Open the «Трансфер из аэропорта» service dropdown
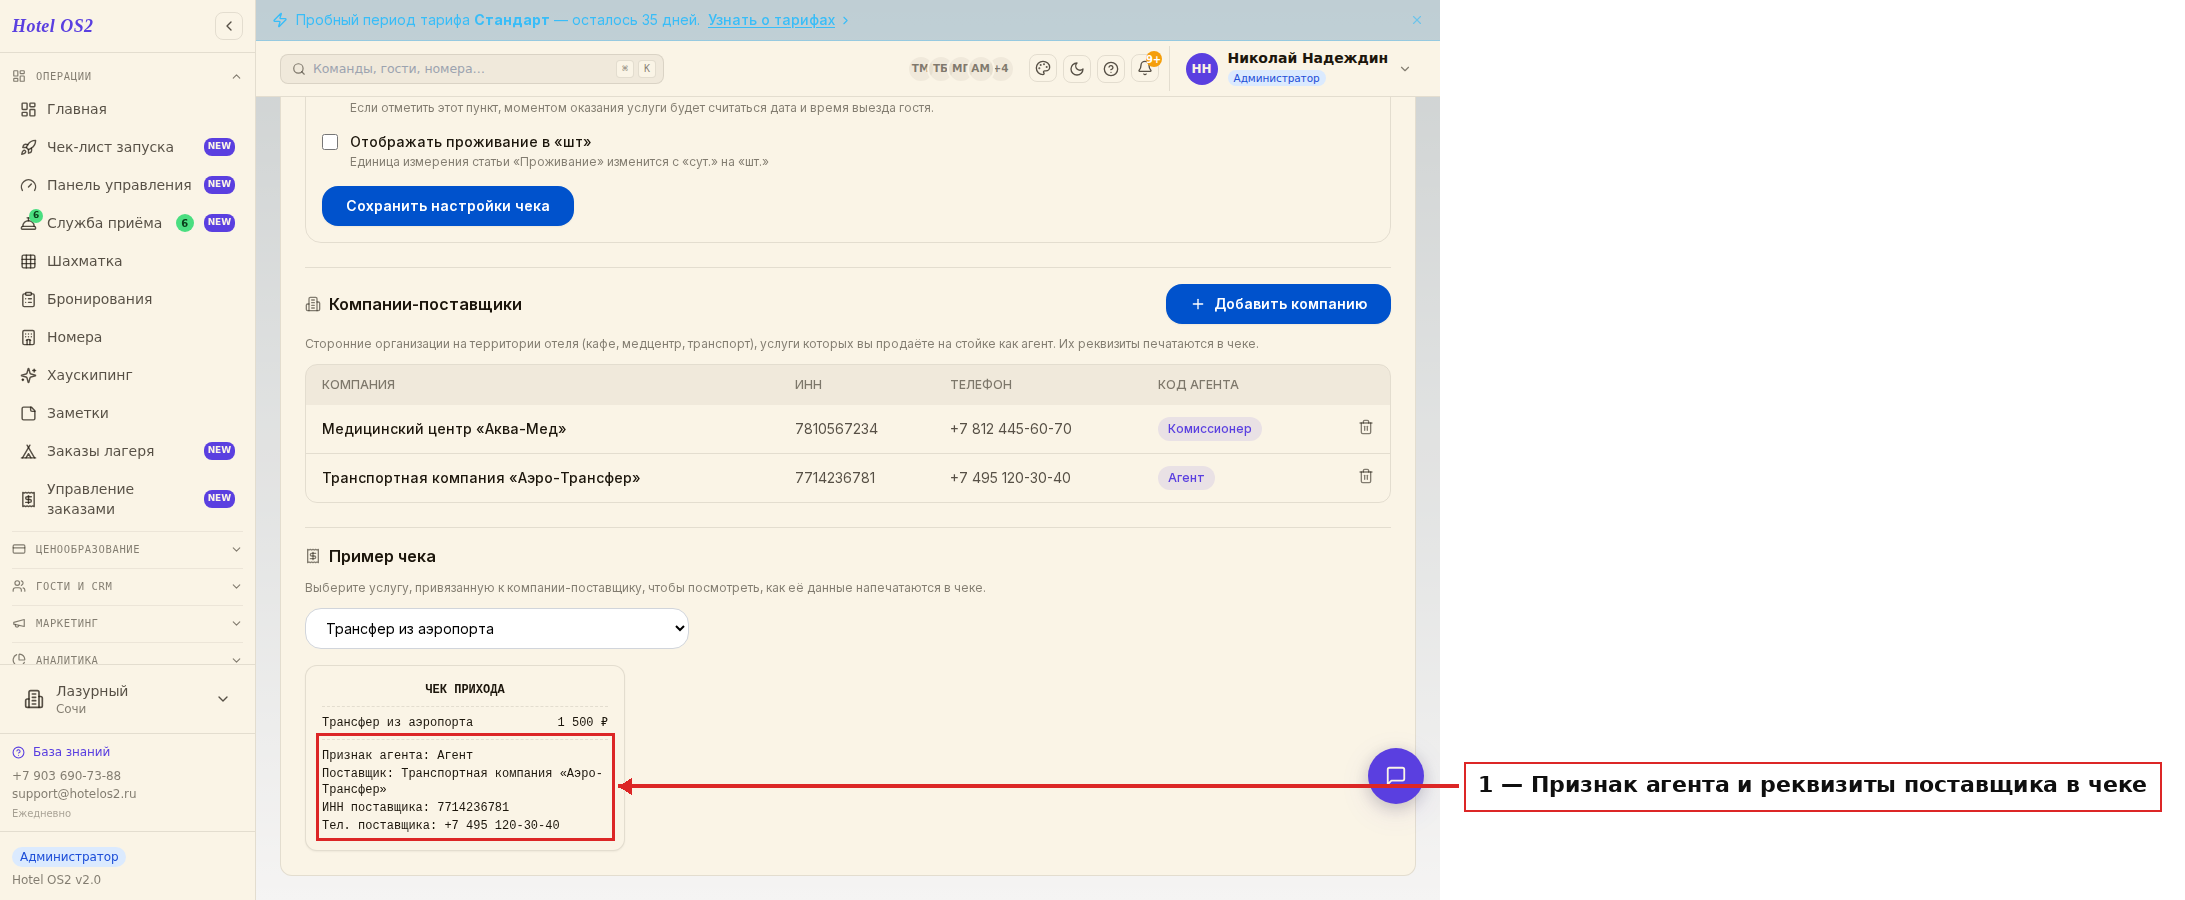2185x900 pixels. (x=497, y=629)
